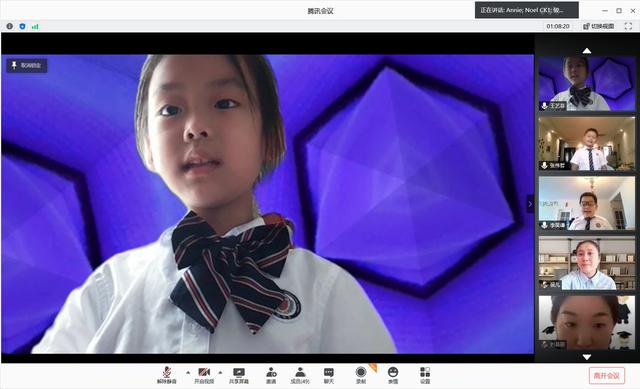
Task: Turn on the video camera
Action: pyautogui.click(x=204, y=375)
